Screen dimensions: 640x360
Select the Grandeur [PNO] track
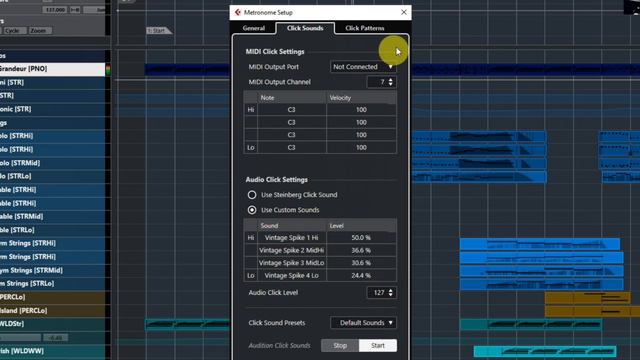pyautogui.click(x=52, y=69)
